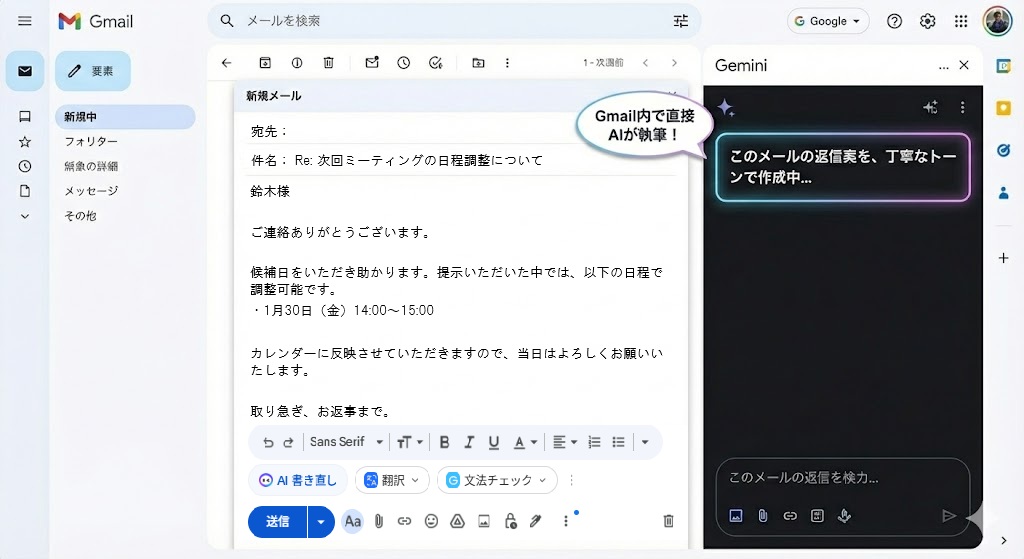Insert emoji into the email
The width and height of the screenshot is (1024, 559).
tap(431, 521)
